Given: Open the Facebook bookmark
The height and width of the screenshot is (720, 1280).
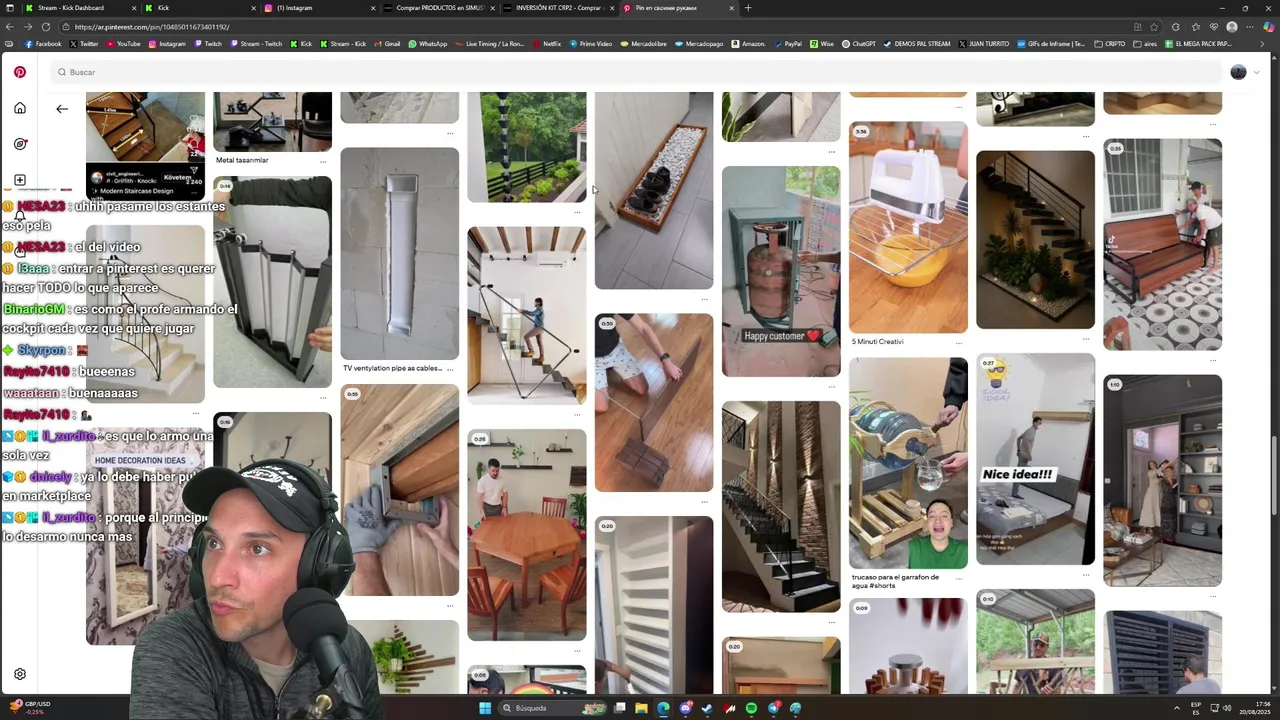Looking at the screenshot, I should (x=43, y=44).
